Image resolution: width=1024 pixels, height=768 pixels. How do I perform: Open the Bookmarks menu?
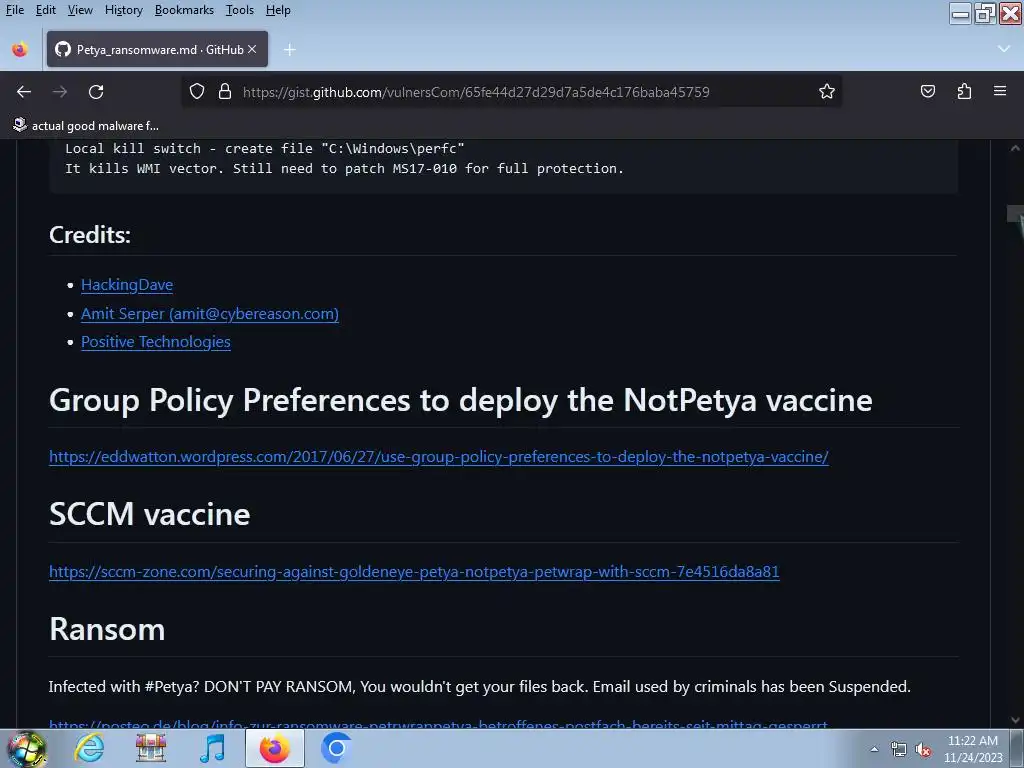pos(184,10)
